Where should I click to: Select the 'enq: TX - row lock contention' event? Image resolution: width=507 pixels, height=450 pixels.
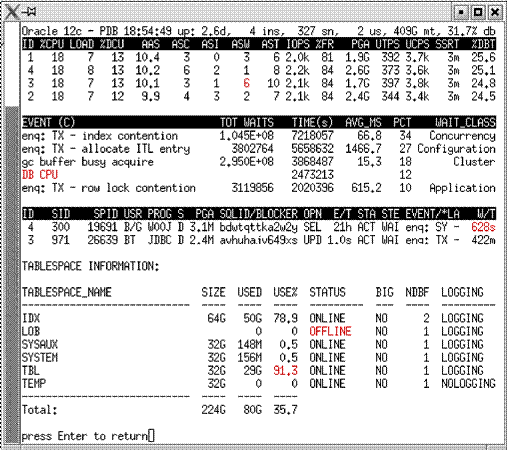(x=109, y=188)
